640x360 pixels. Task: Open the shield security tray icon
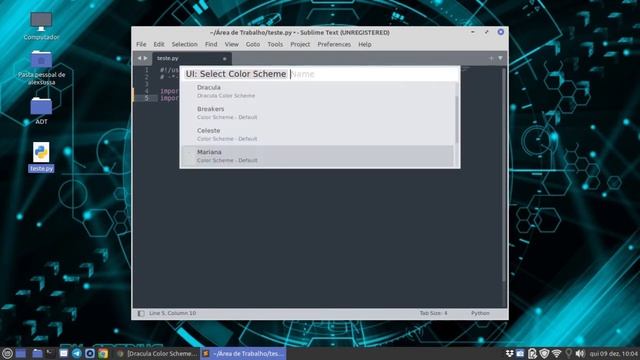pos(544,353)
